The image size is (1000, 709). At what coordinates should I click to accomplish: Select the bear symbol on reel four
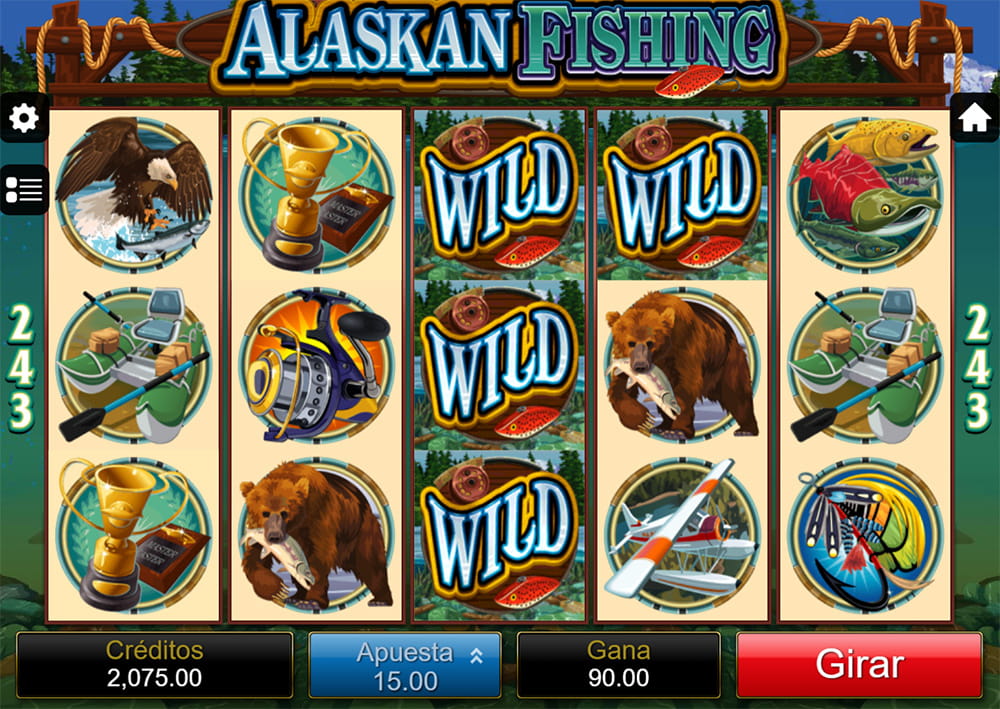point(681,365)
